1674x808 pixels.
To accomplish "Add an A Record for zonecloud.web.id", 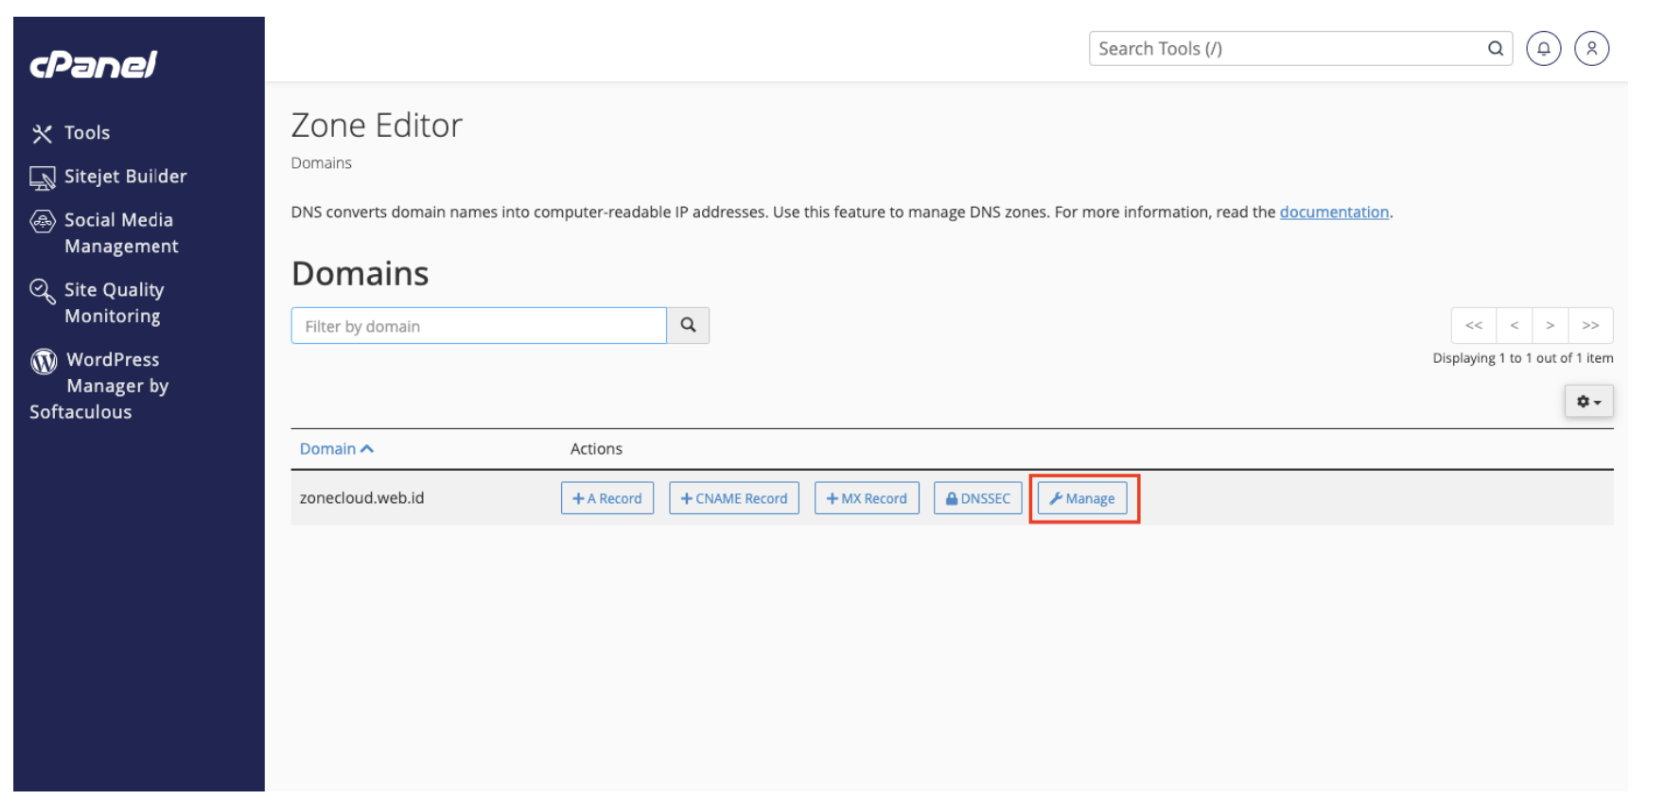I will coord(607,498).
